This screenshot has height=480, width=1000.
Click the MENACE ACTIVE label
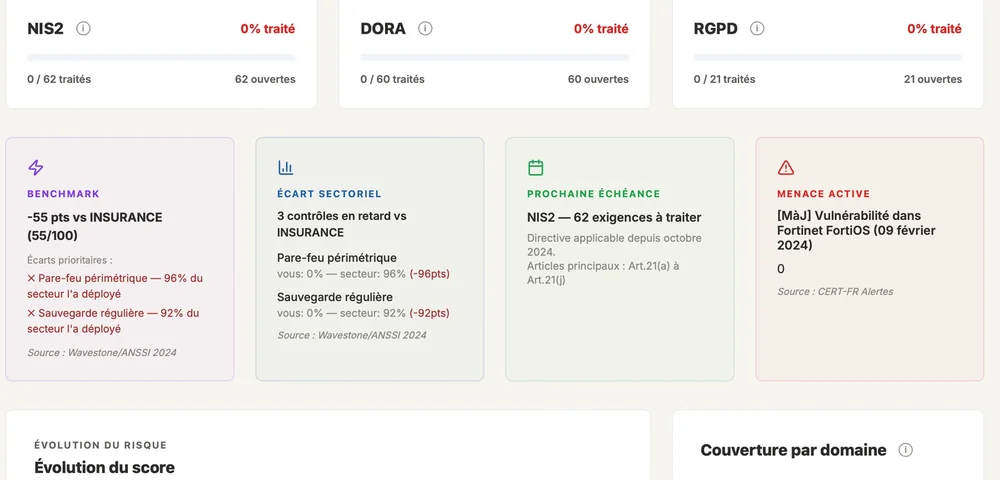tap(823, 194)
